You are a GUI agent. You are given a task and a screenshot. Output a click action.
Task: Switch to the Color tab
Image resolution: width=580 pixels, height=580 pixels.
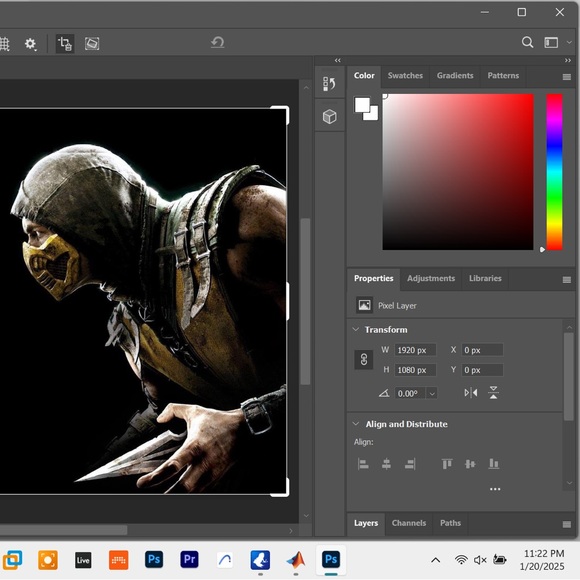(x=364, y=75)
